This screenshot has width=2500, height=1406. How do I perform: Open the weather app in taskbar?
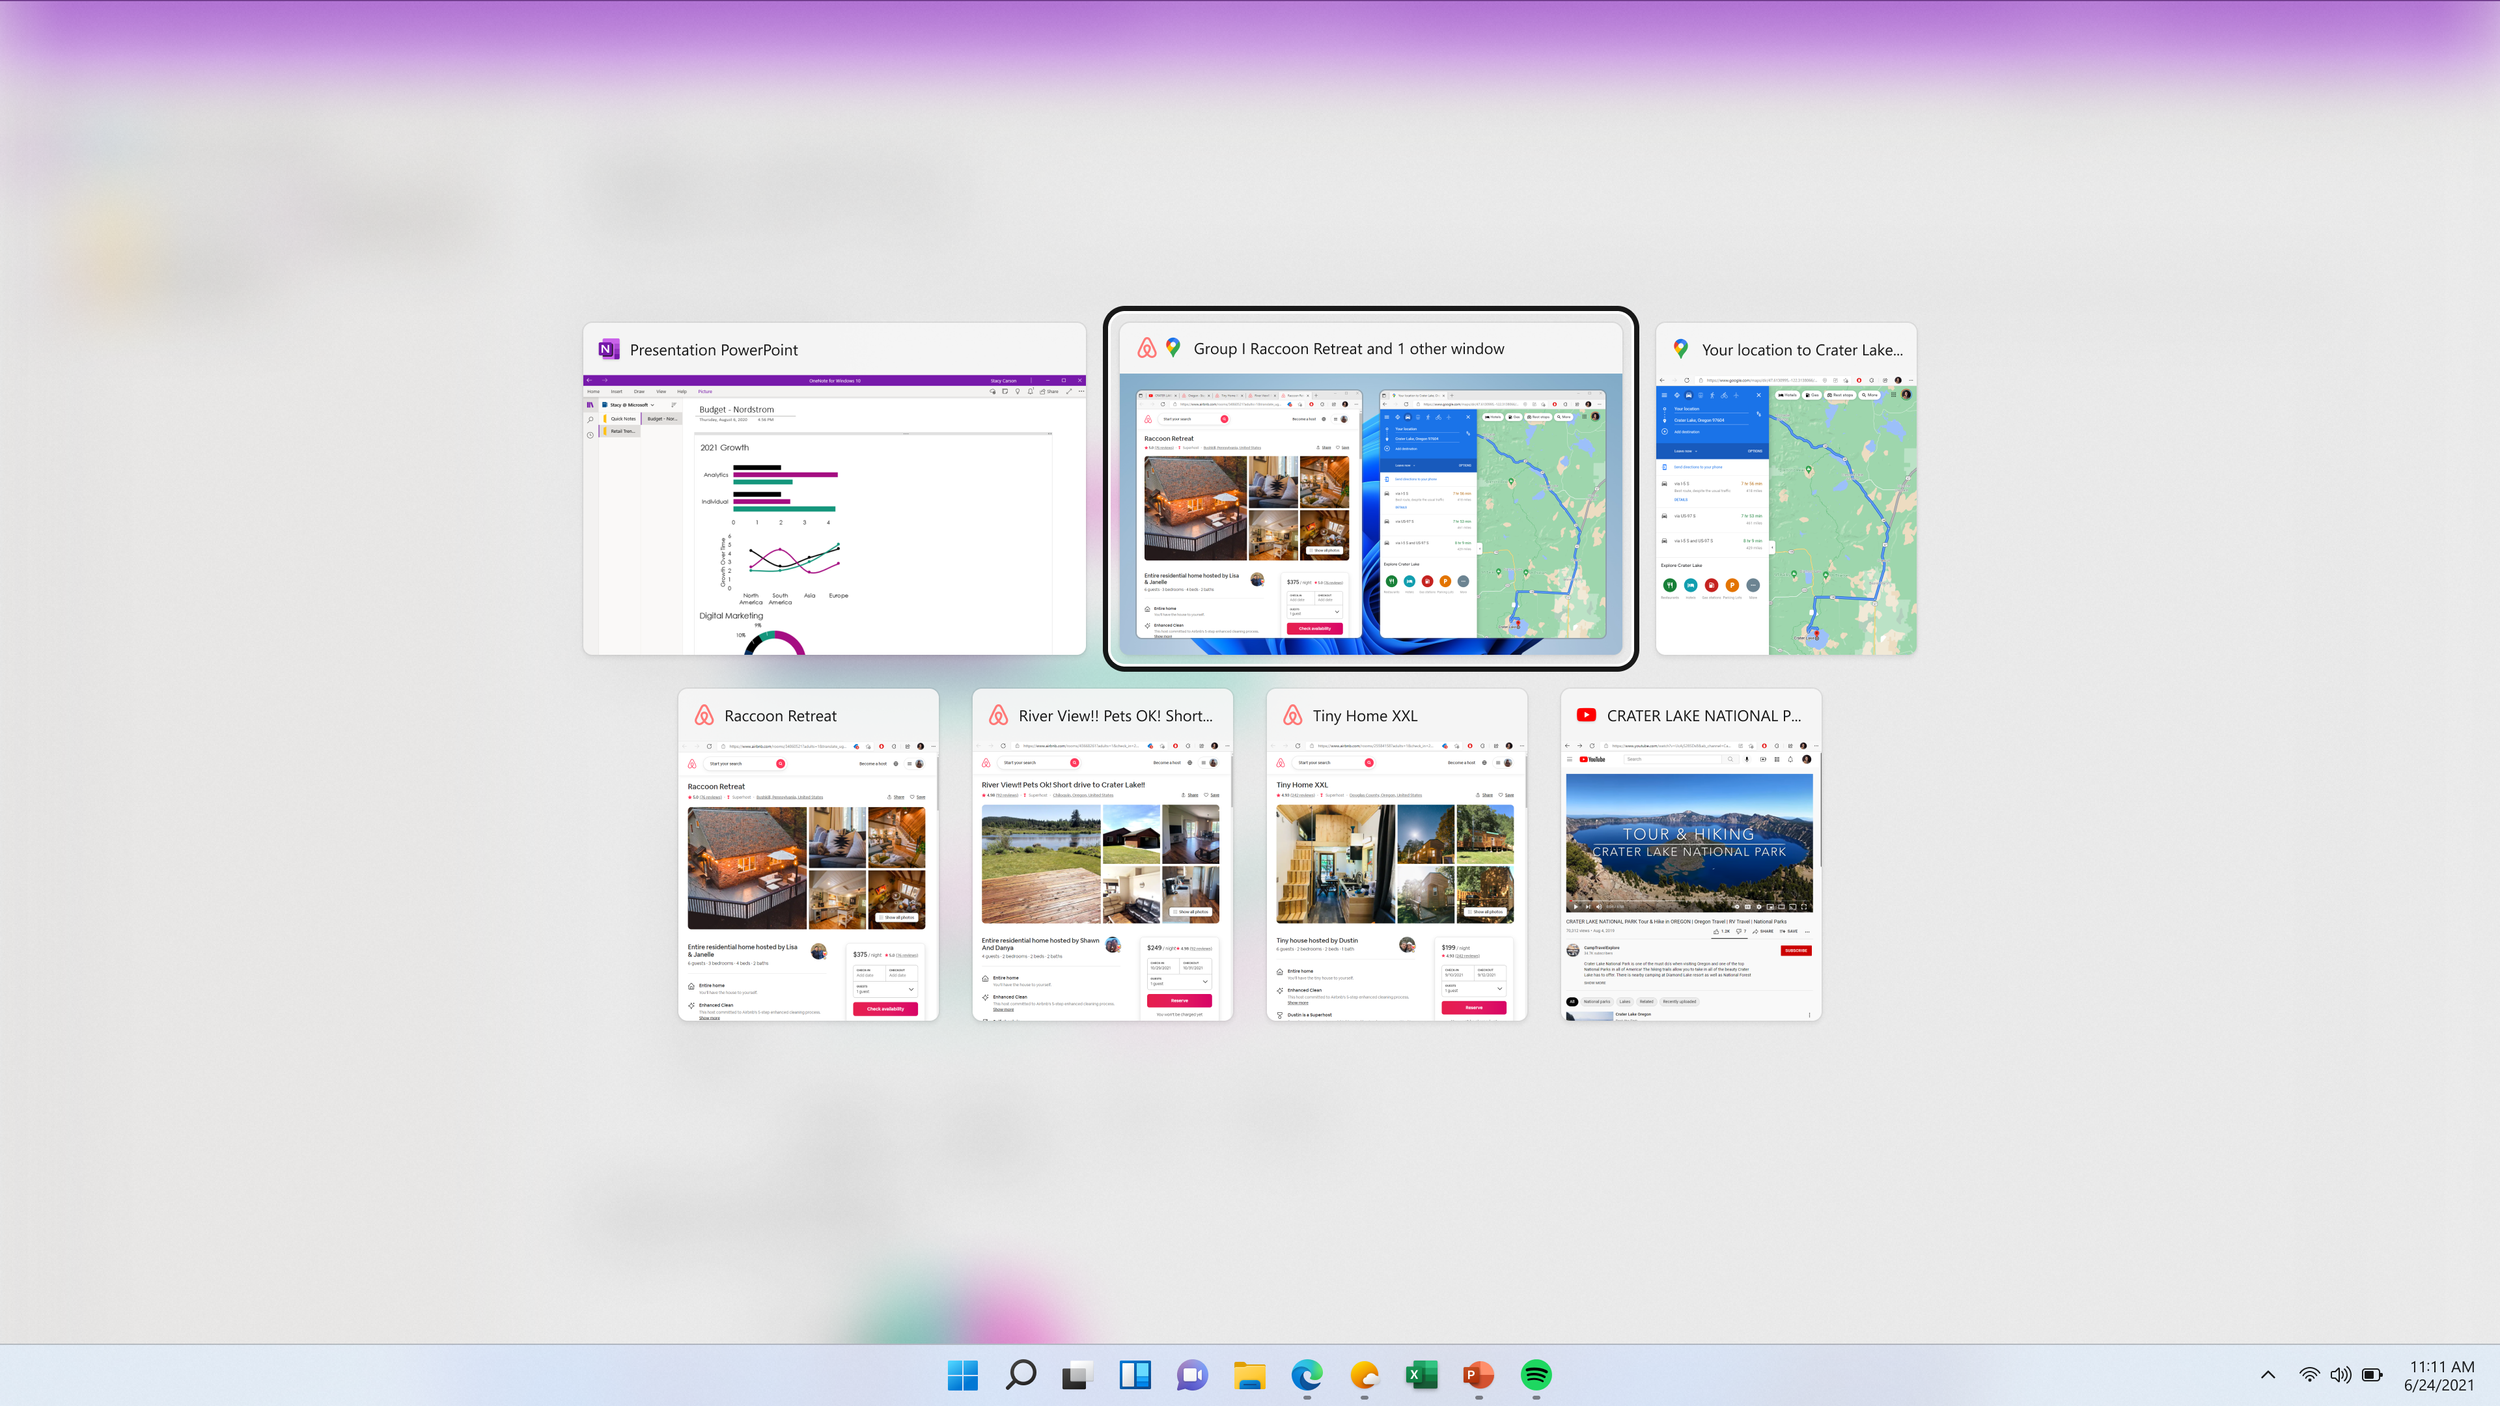pos(1364,1375)
